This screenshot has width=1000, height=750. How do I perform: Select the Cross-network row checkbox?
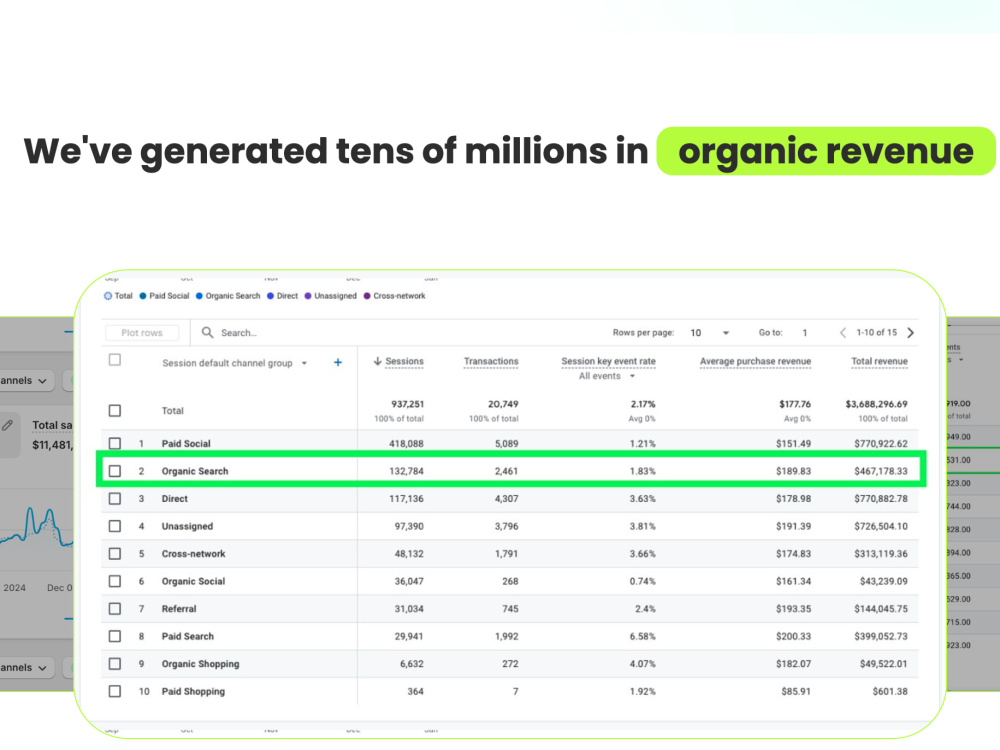point(115,553)
